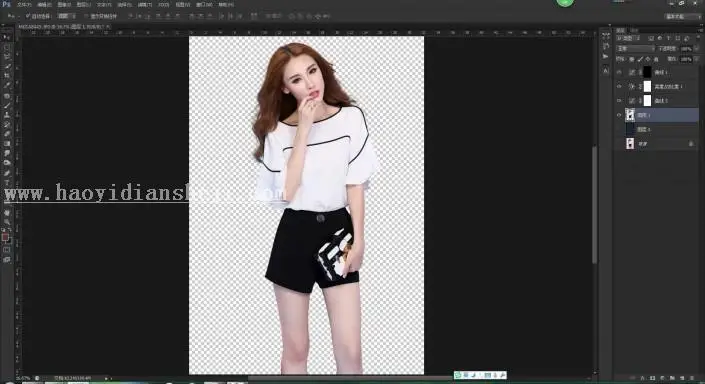Open layer filter type dropdown
Screen dimensions: 705x384
(628, 38)
